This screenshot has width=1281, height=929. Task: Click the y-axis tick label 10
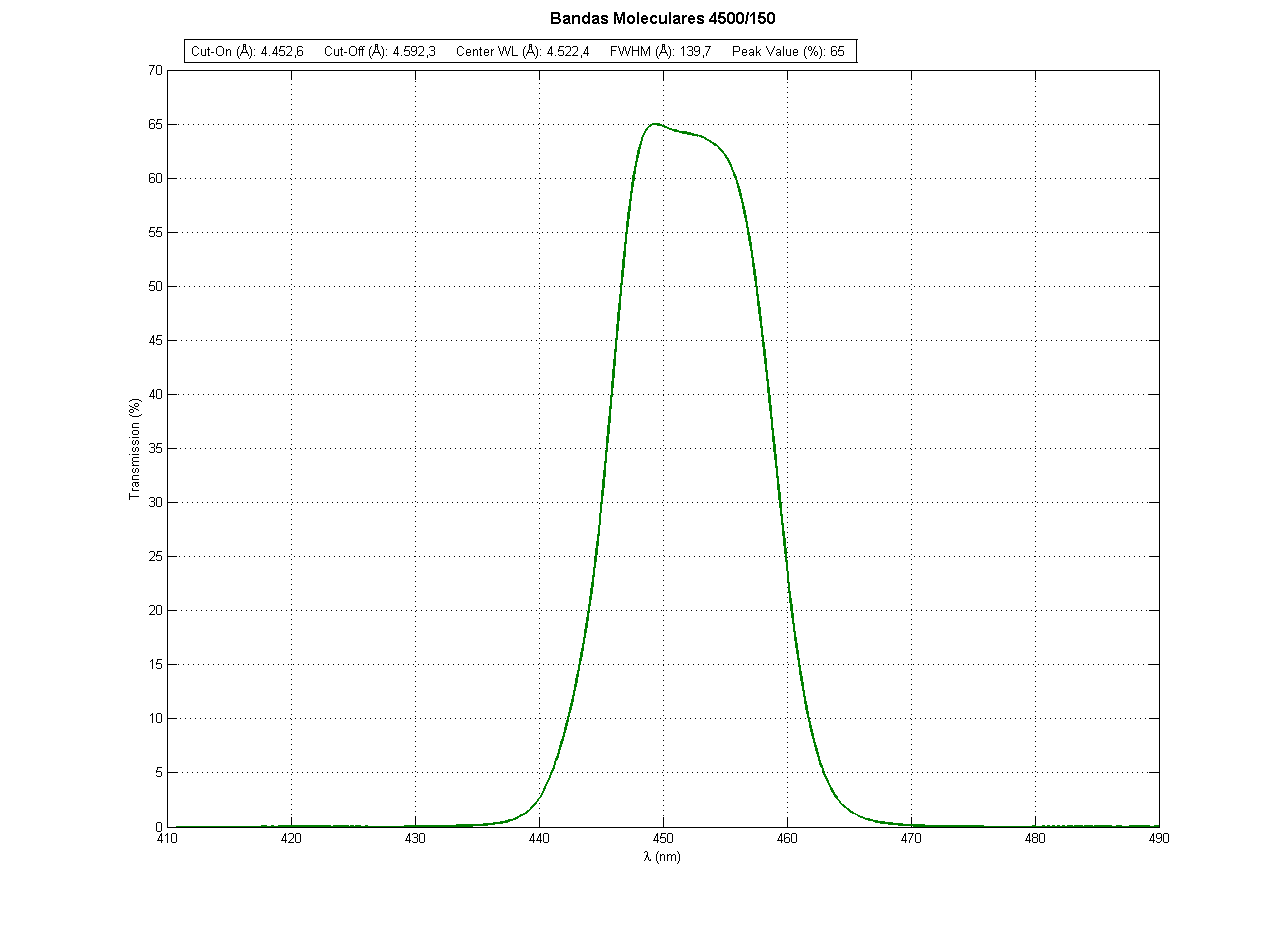(154, 719)
